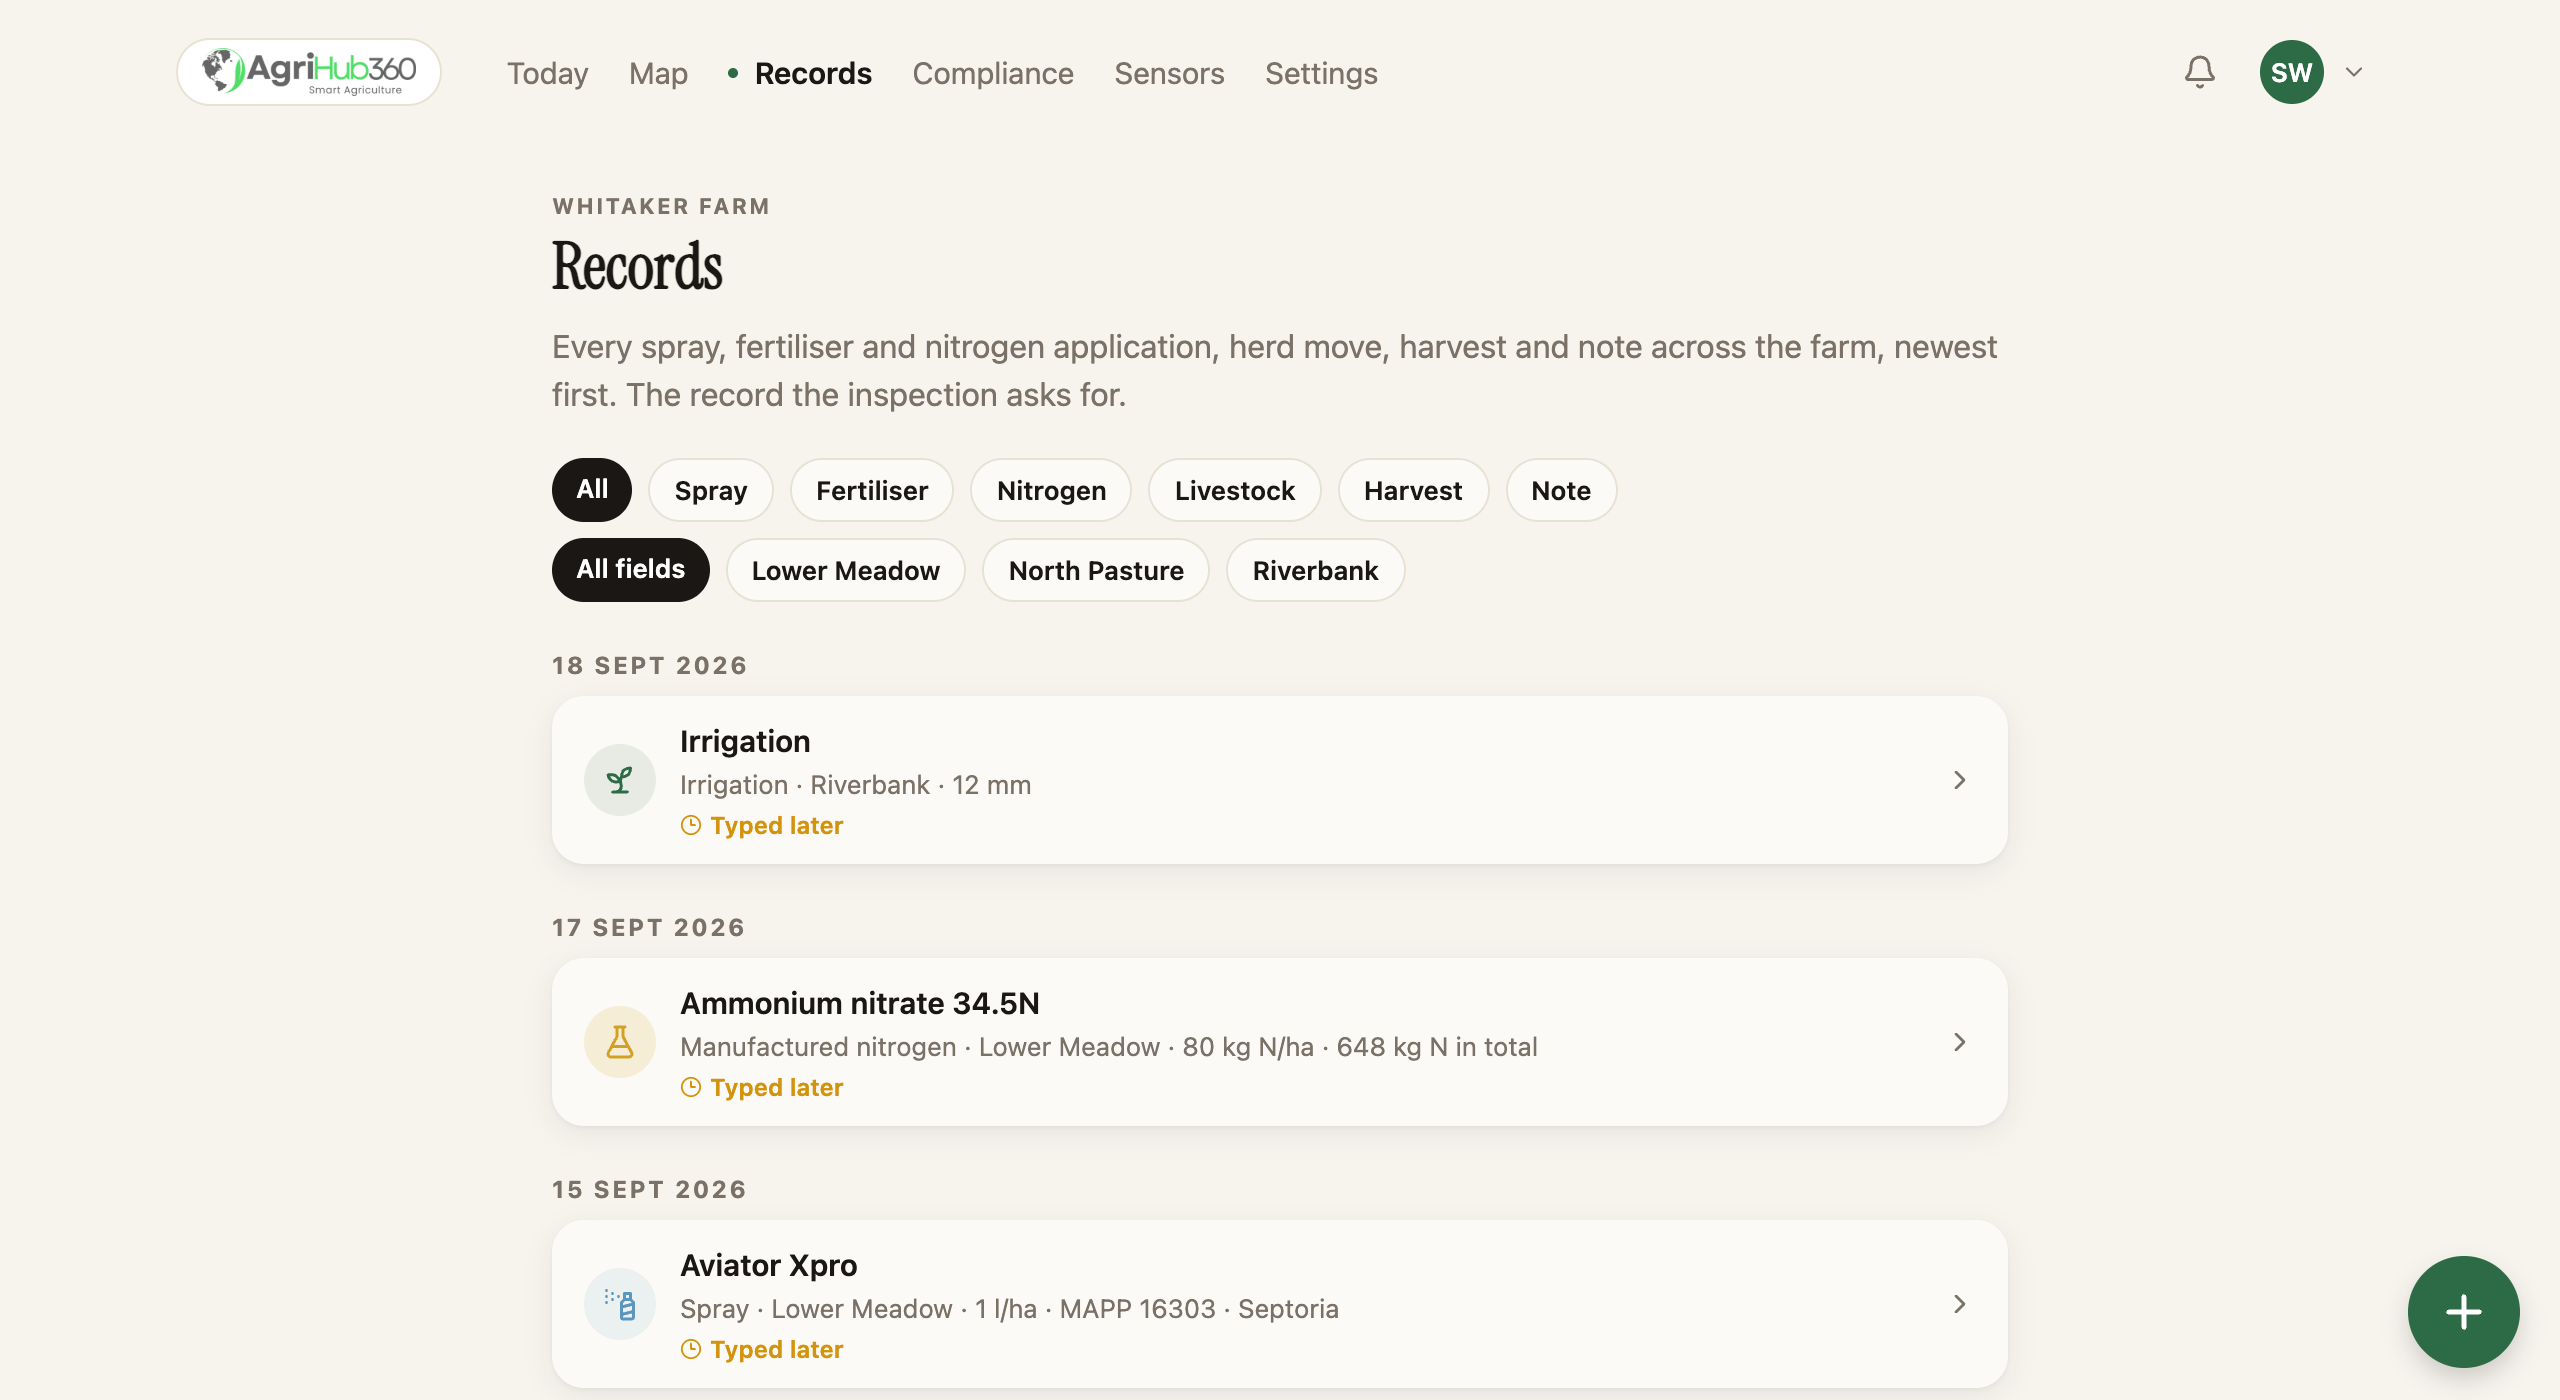Open the Sensors tab
2560x1400 pixels.
pos(1169,73)
